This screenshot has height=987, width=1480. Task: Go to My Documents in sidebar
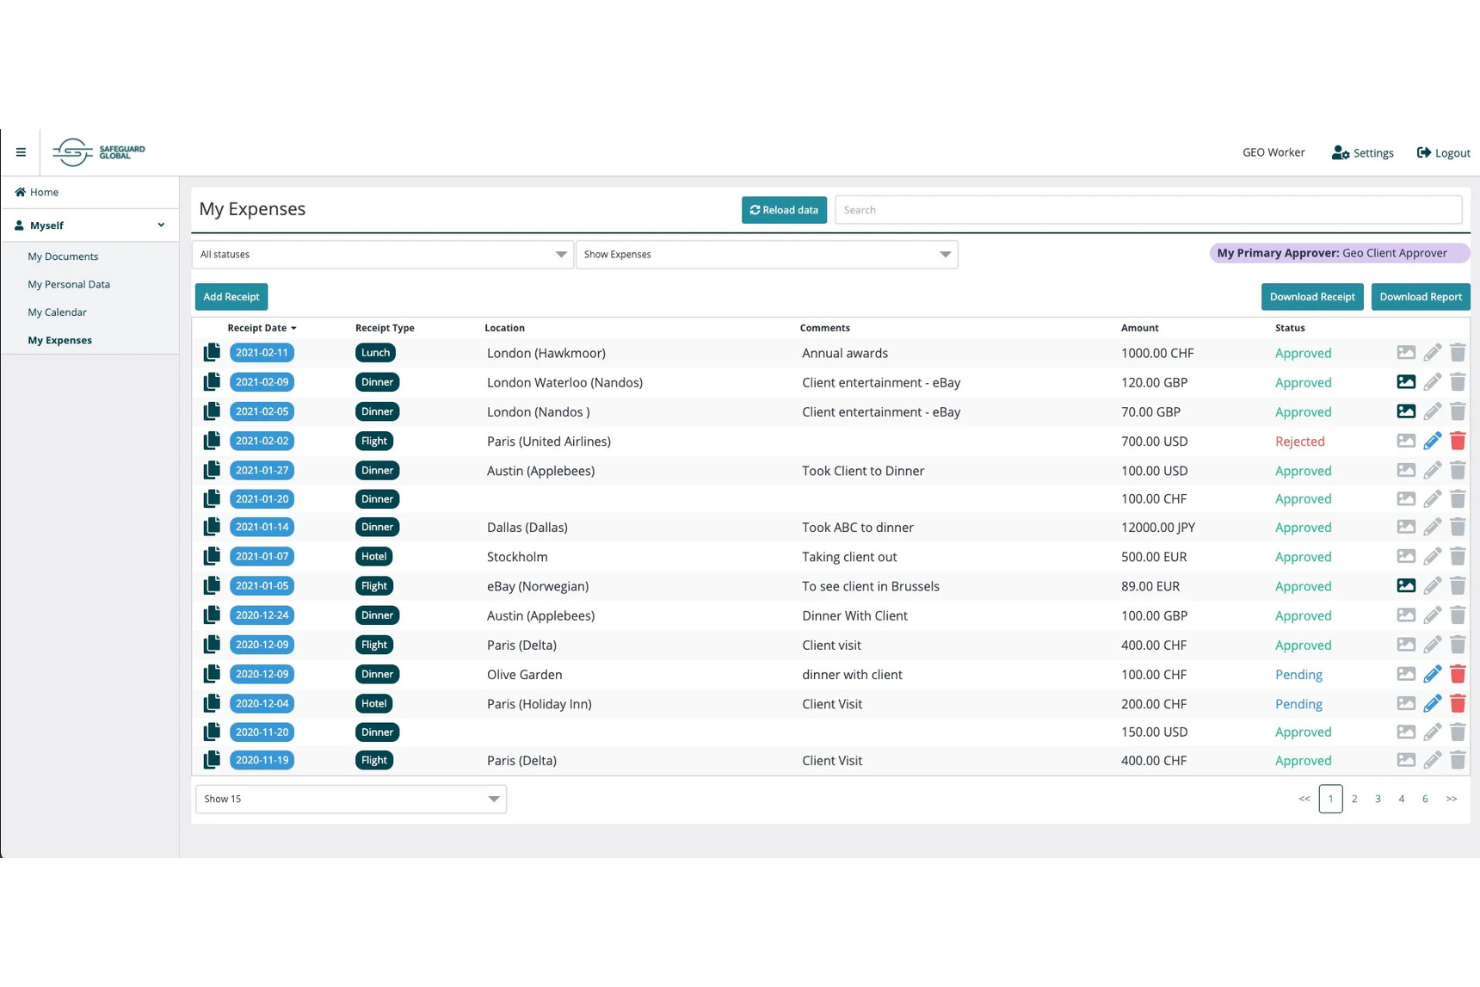(63, 257)
